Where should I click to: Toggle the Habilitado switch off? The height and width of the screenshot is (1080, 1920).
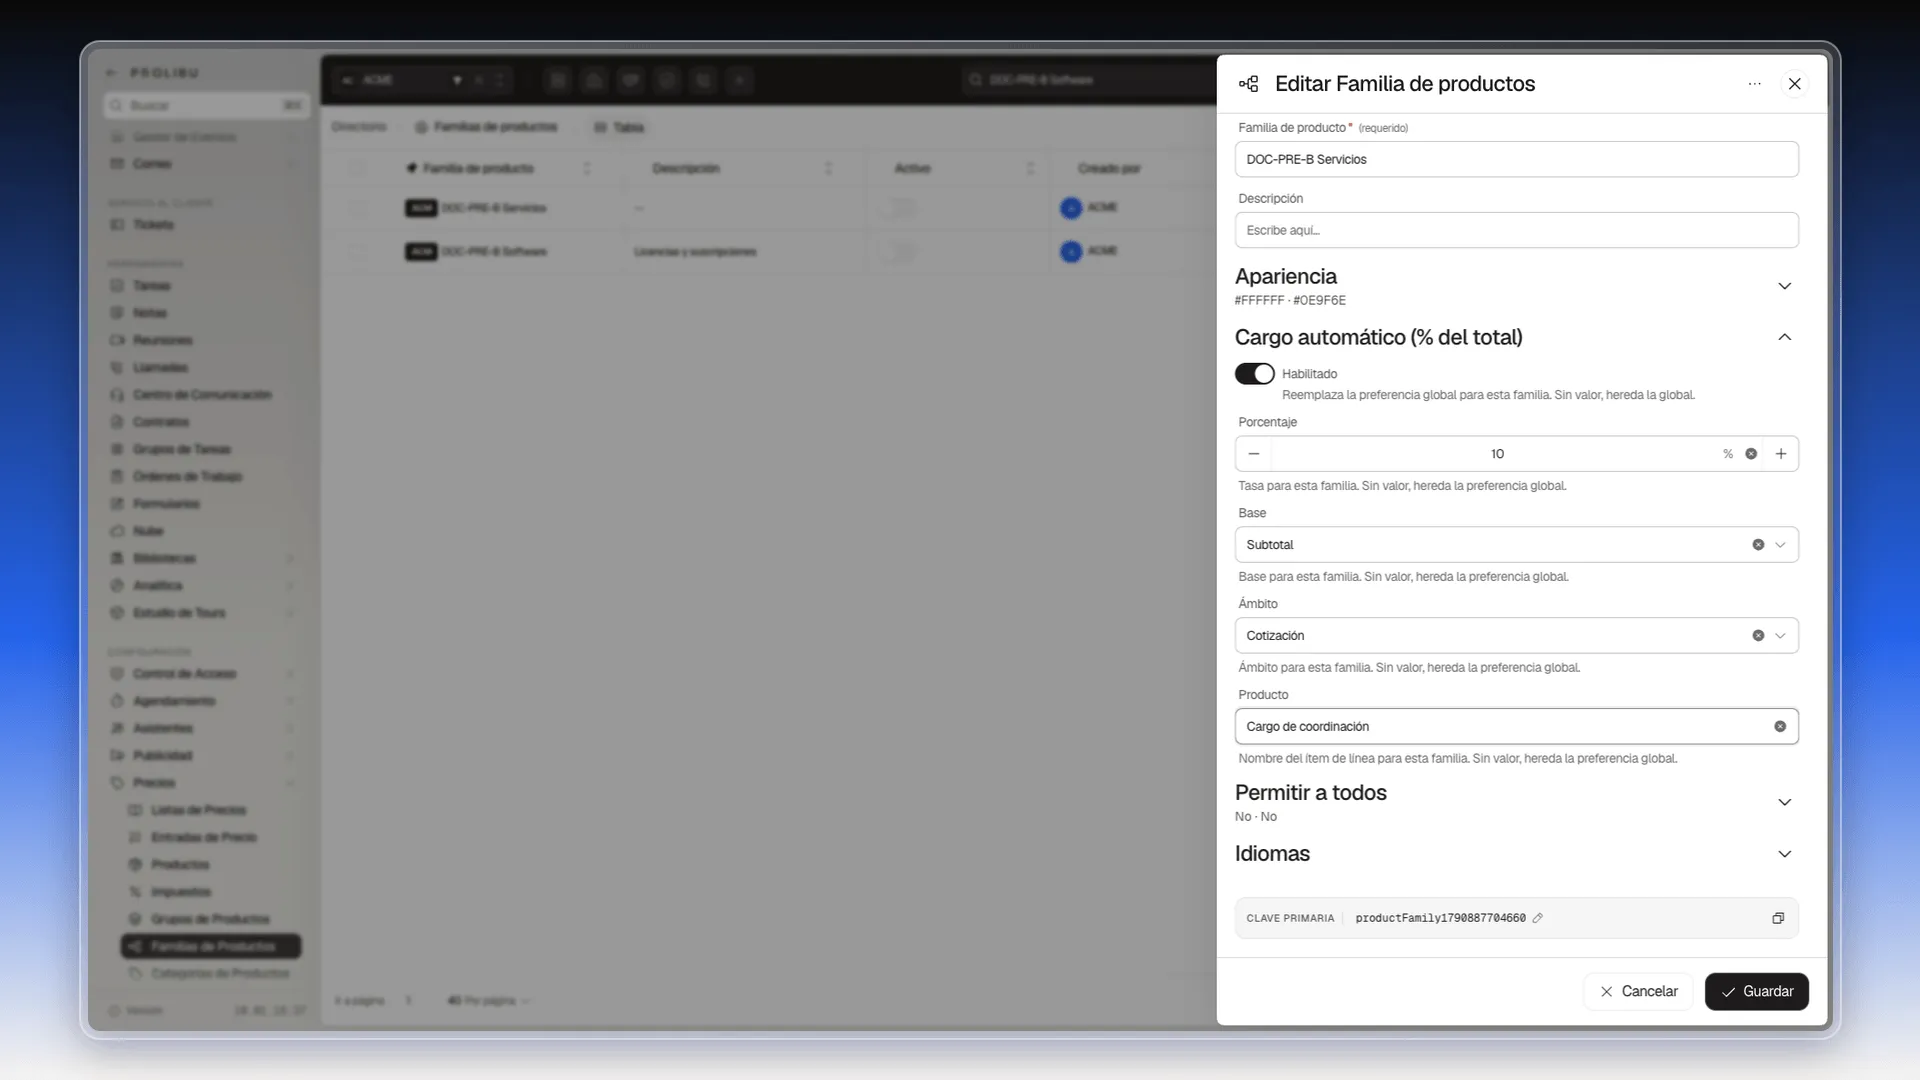pyautogui.click(x=1254, y=374)
